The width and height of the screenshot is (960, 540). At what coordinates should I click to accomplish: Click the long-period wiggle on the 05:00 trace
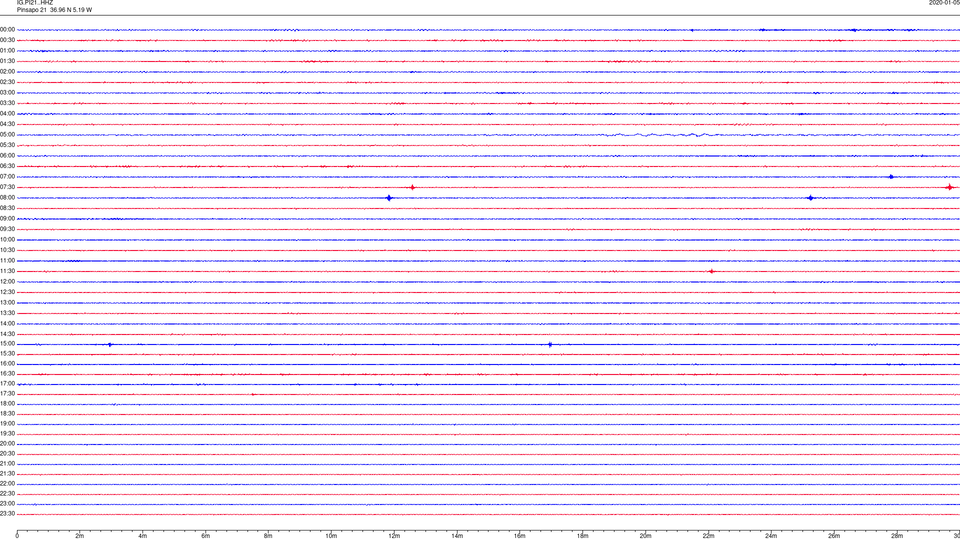(x=664, y=135)
